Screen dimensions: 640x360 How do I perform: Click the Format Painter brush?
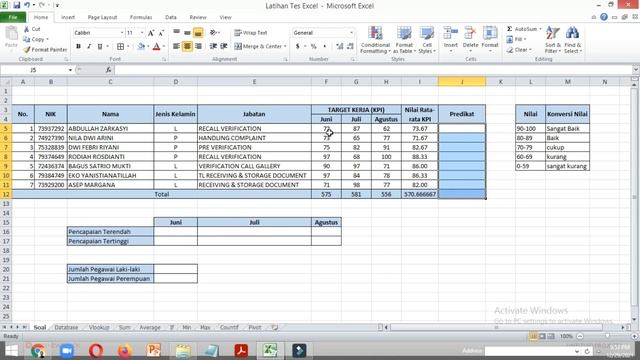pyautogui.click(x=27, y=49)
